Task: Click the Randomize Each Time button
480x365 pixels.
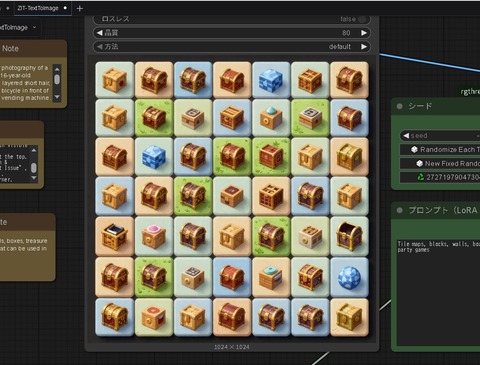Action: 440,150
